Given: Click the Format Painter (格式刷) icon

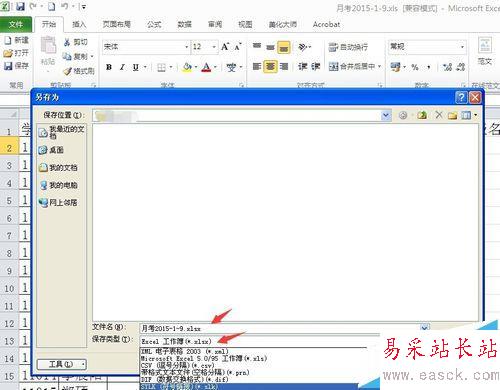Looking at the screenshot, I should (68, 71).
